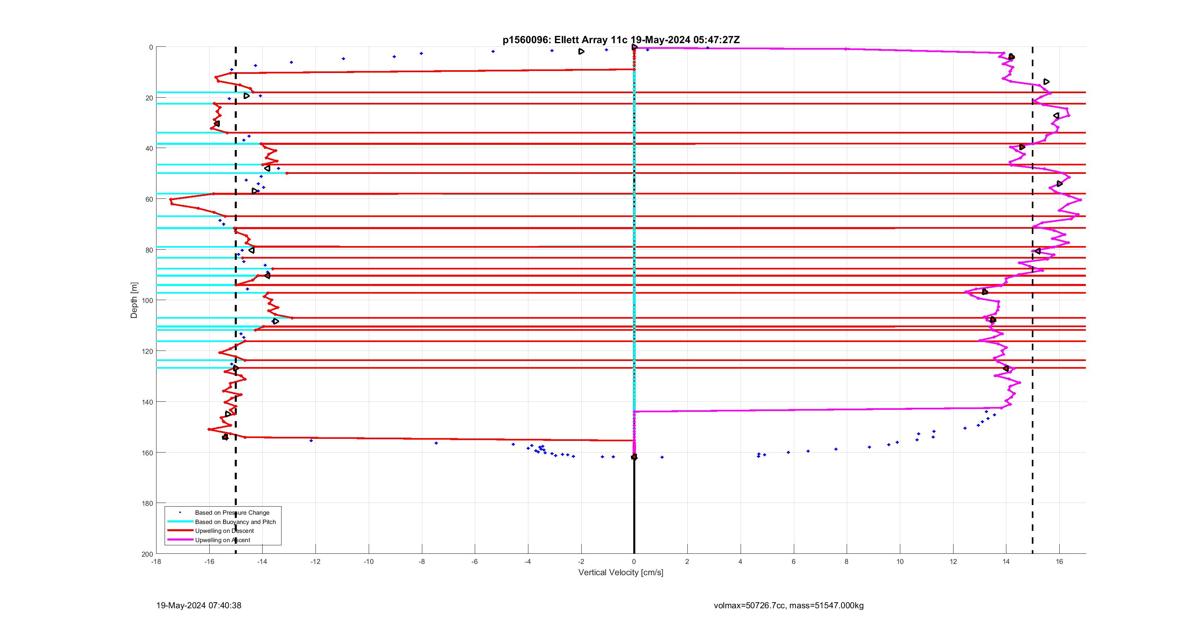Click the x-axis tick label -16
The height and width of the screenshot is (622, 1200).
[208, 561]
